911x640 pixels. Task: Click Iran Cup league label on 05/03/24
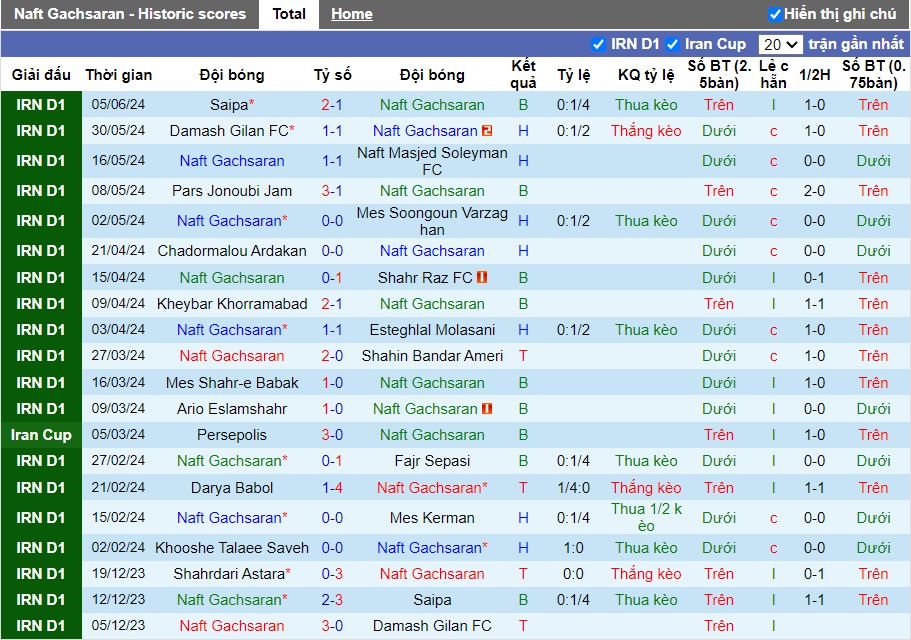pos(41,435)
